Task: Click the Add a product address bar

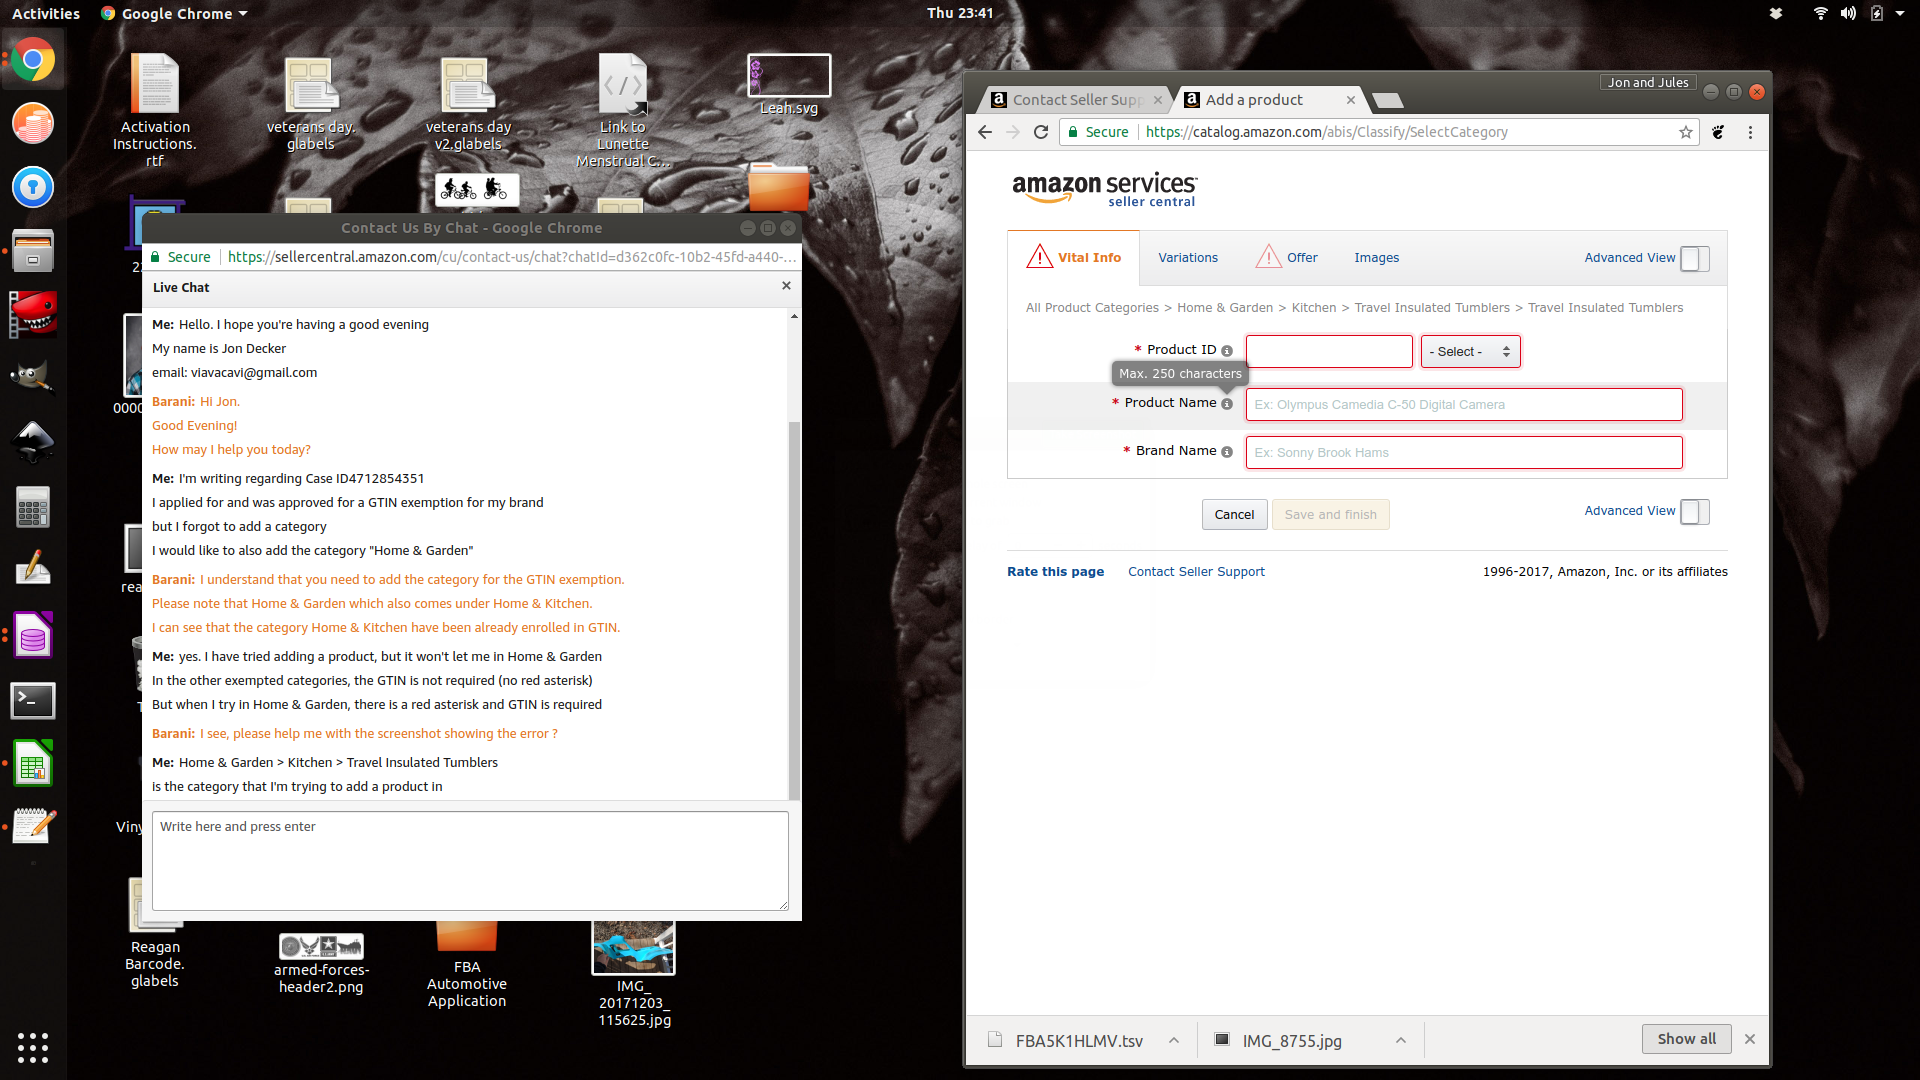Action: (x=1380, y=132)
